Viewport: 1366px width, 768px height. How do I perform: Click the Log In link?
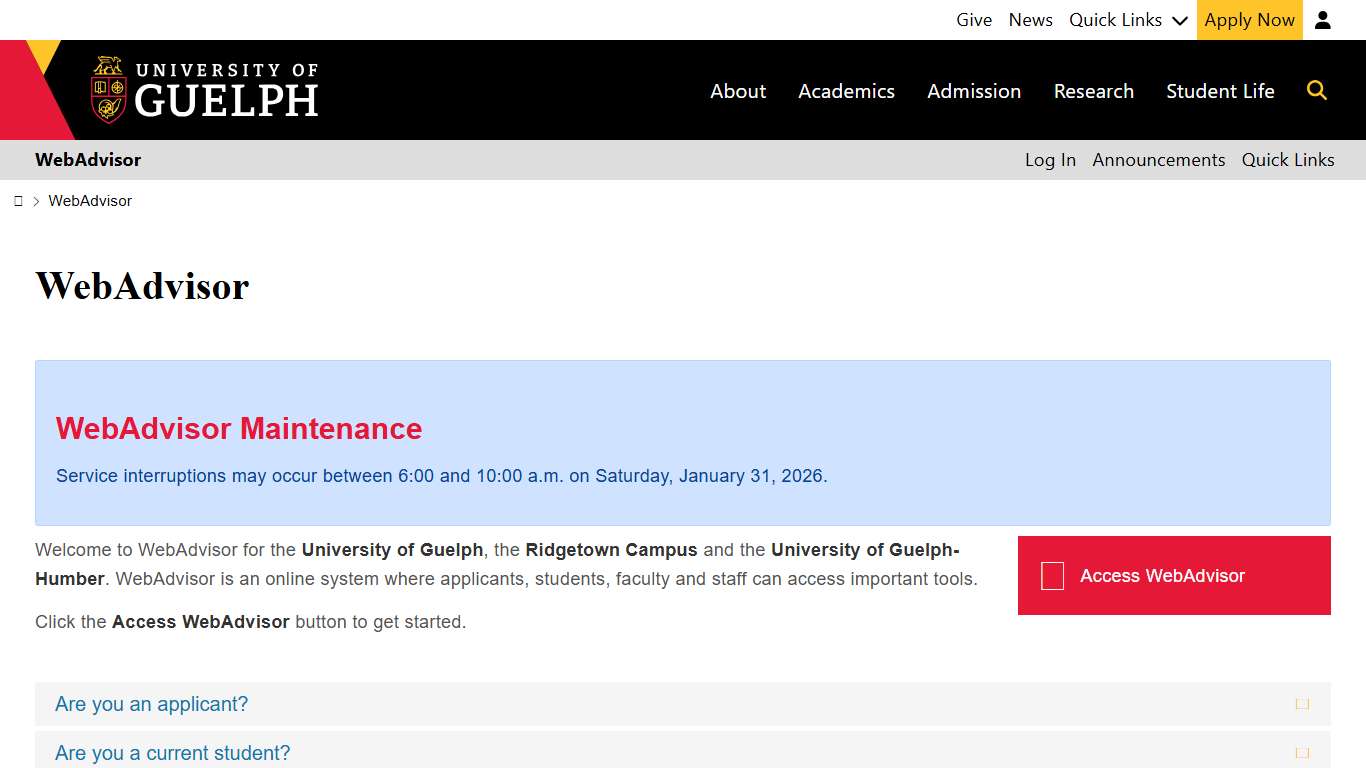click(1050, 159)
